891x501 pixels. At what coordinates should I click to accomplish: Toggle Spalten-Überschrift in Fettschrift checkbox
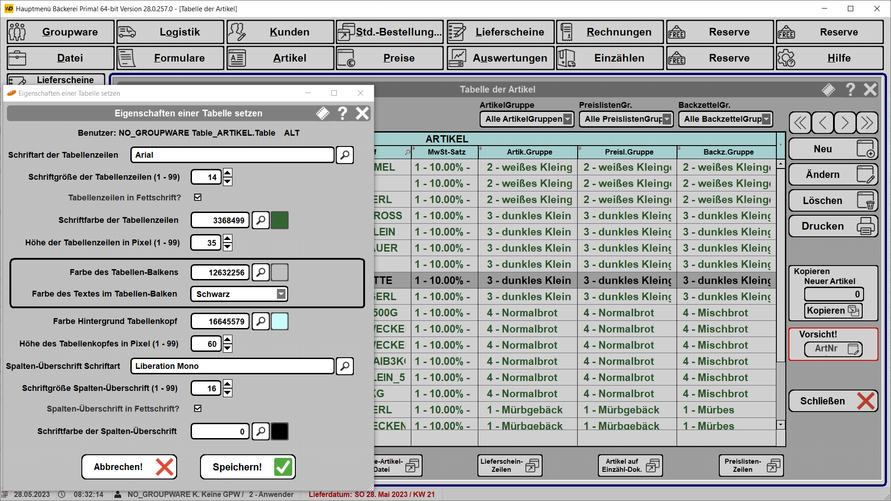point(198,409)
